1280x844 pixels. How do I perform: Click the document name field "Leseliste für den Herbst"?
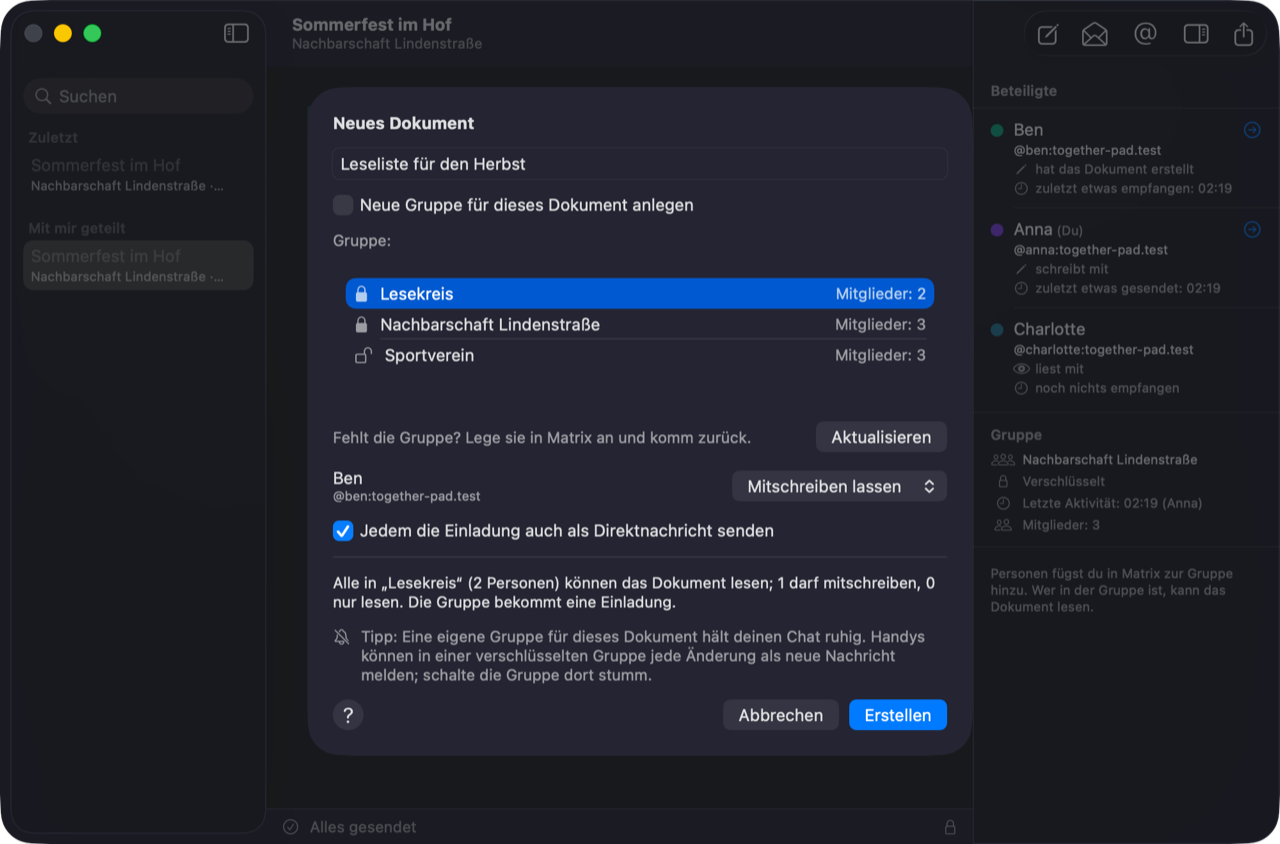tap(640, 164)
